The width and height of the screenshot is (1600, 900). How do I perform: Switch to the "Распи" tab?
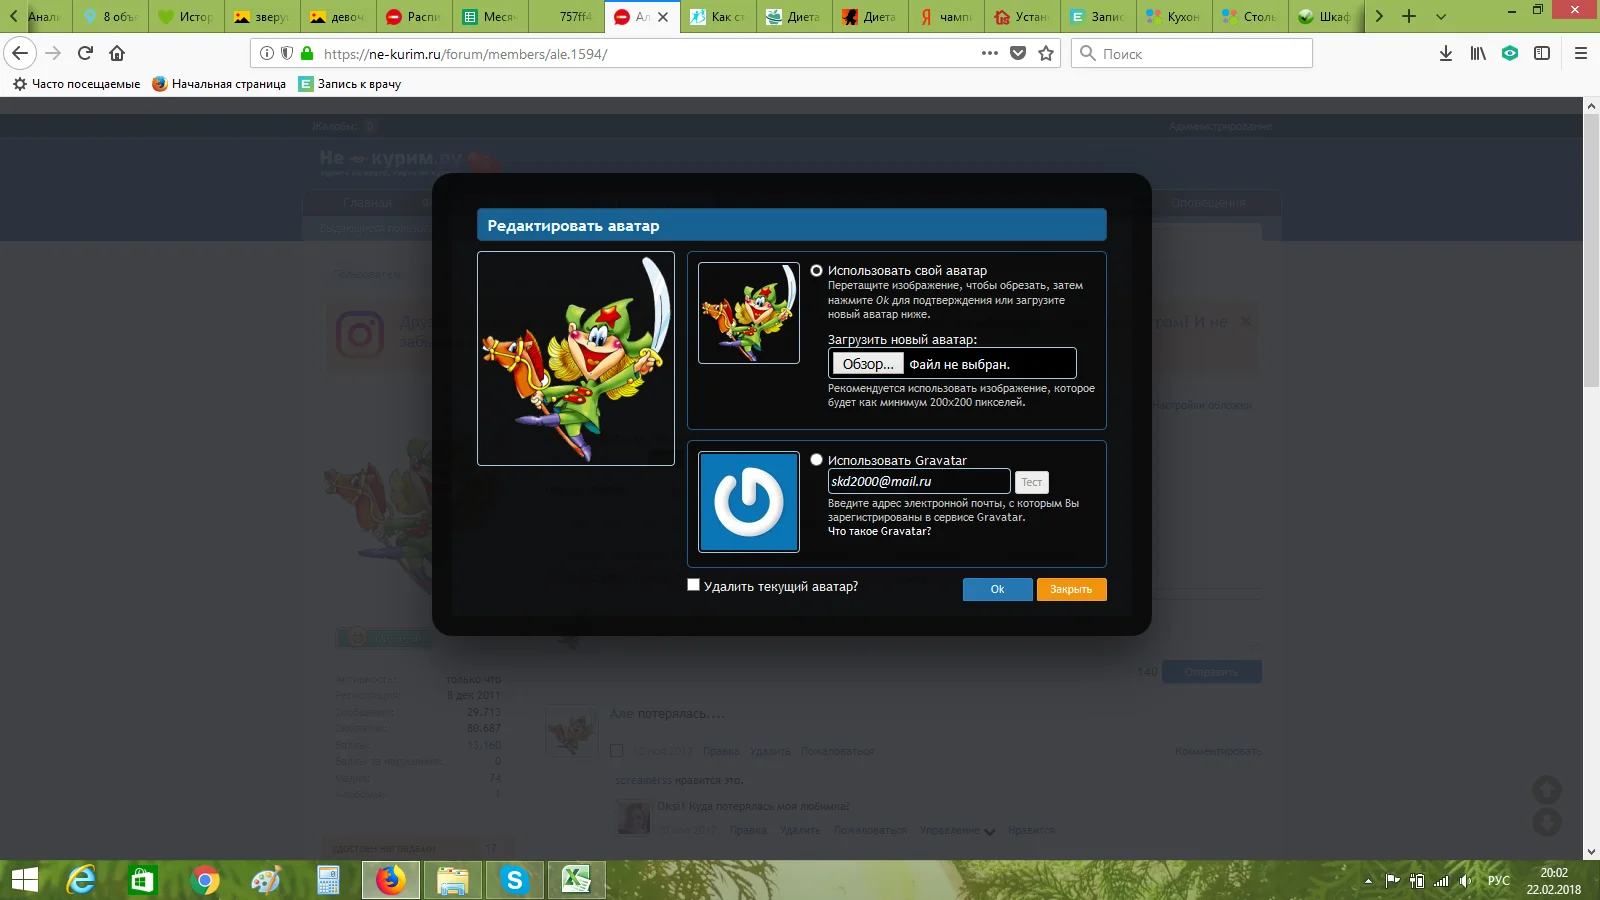[x=414, y=17]
